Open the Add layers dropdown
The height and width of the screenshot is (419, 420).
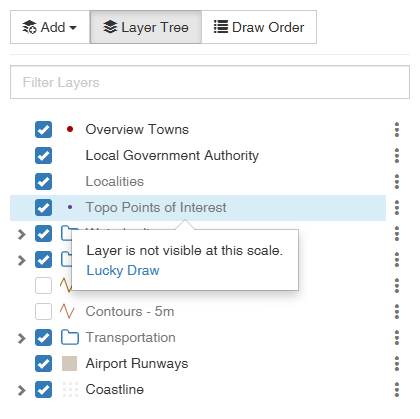(50, 27)
